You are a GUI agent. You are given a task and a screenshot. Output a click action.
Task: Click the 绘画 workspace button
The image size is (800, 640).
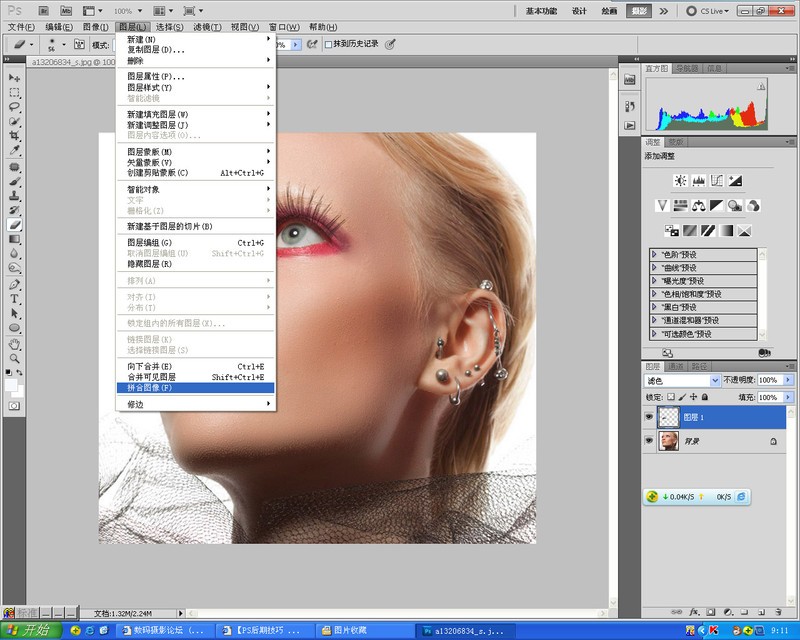[x=609, y=11]
